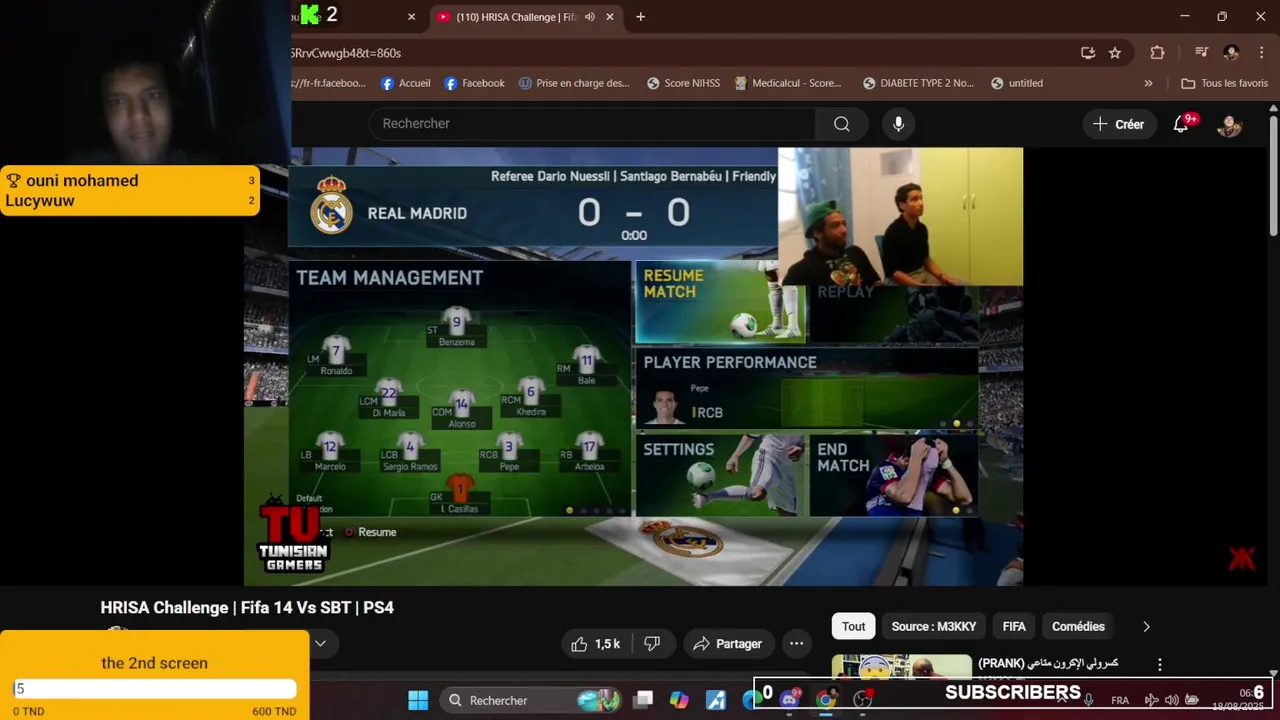
Task: Click the Créer button
Action: (x=1118, y=124)
